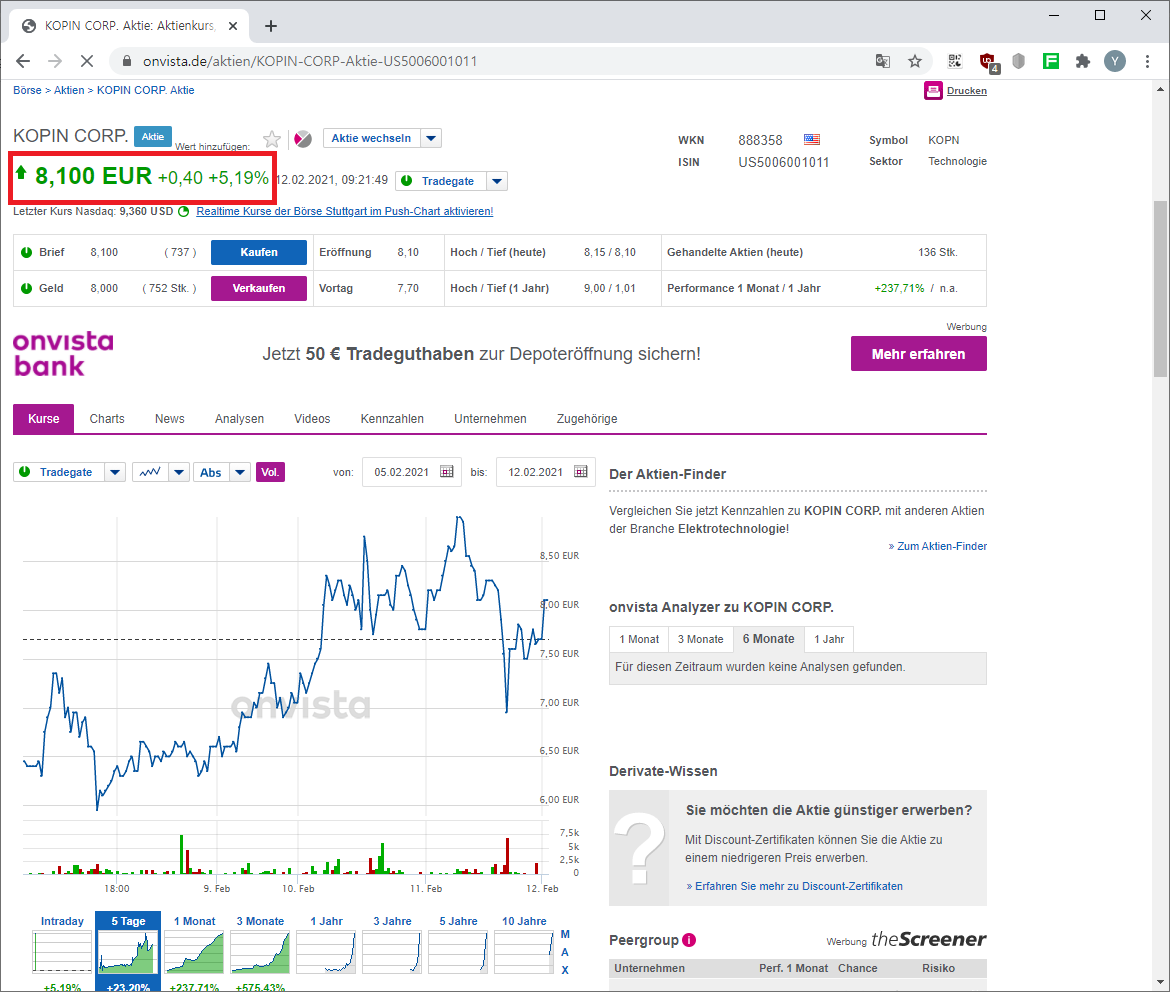Image resolution: width=1170 pixels, height=992 pixels.
Task: Open the Realtime Kurse Börse Stuttgart link
Action: tap(345, 211)
